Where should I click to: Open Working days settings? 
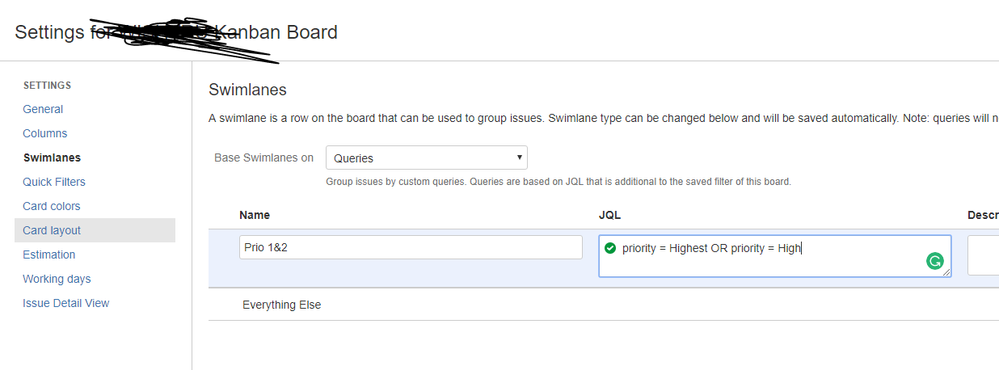57,278
